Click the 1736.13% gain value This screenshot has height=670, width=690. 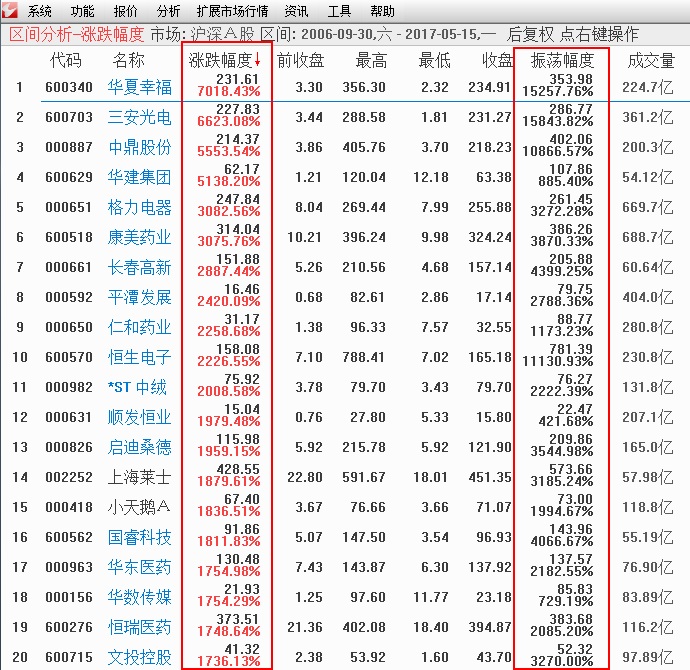coord(229,661)
